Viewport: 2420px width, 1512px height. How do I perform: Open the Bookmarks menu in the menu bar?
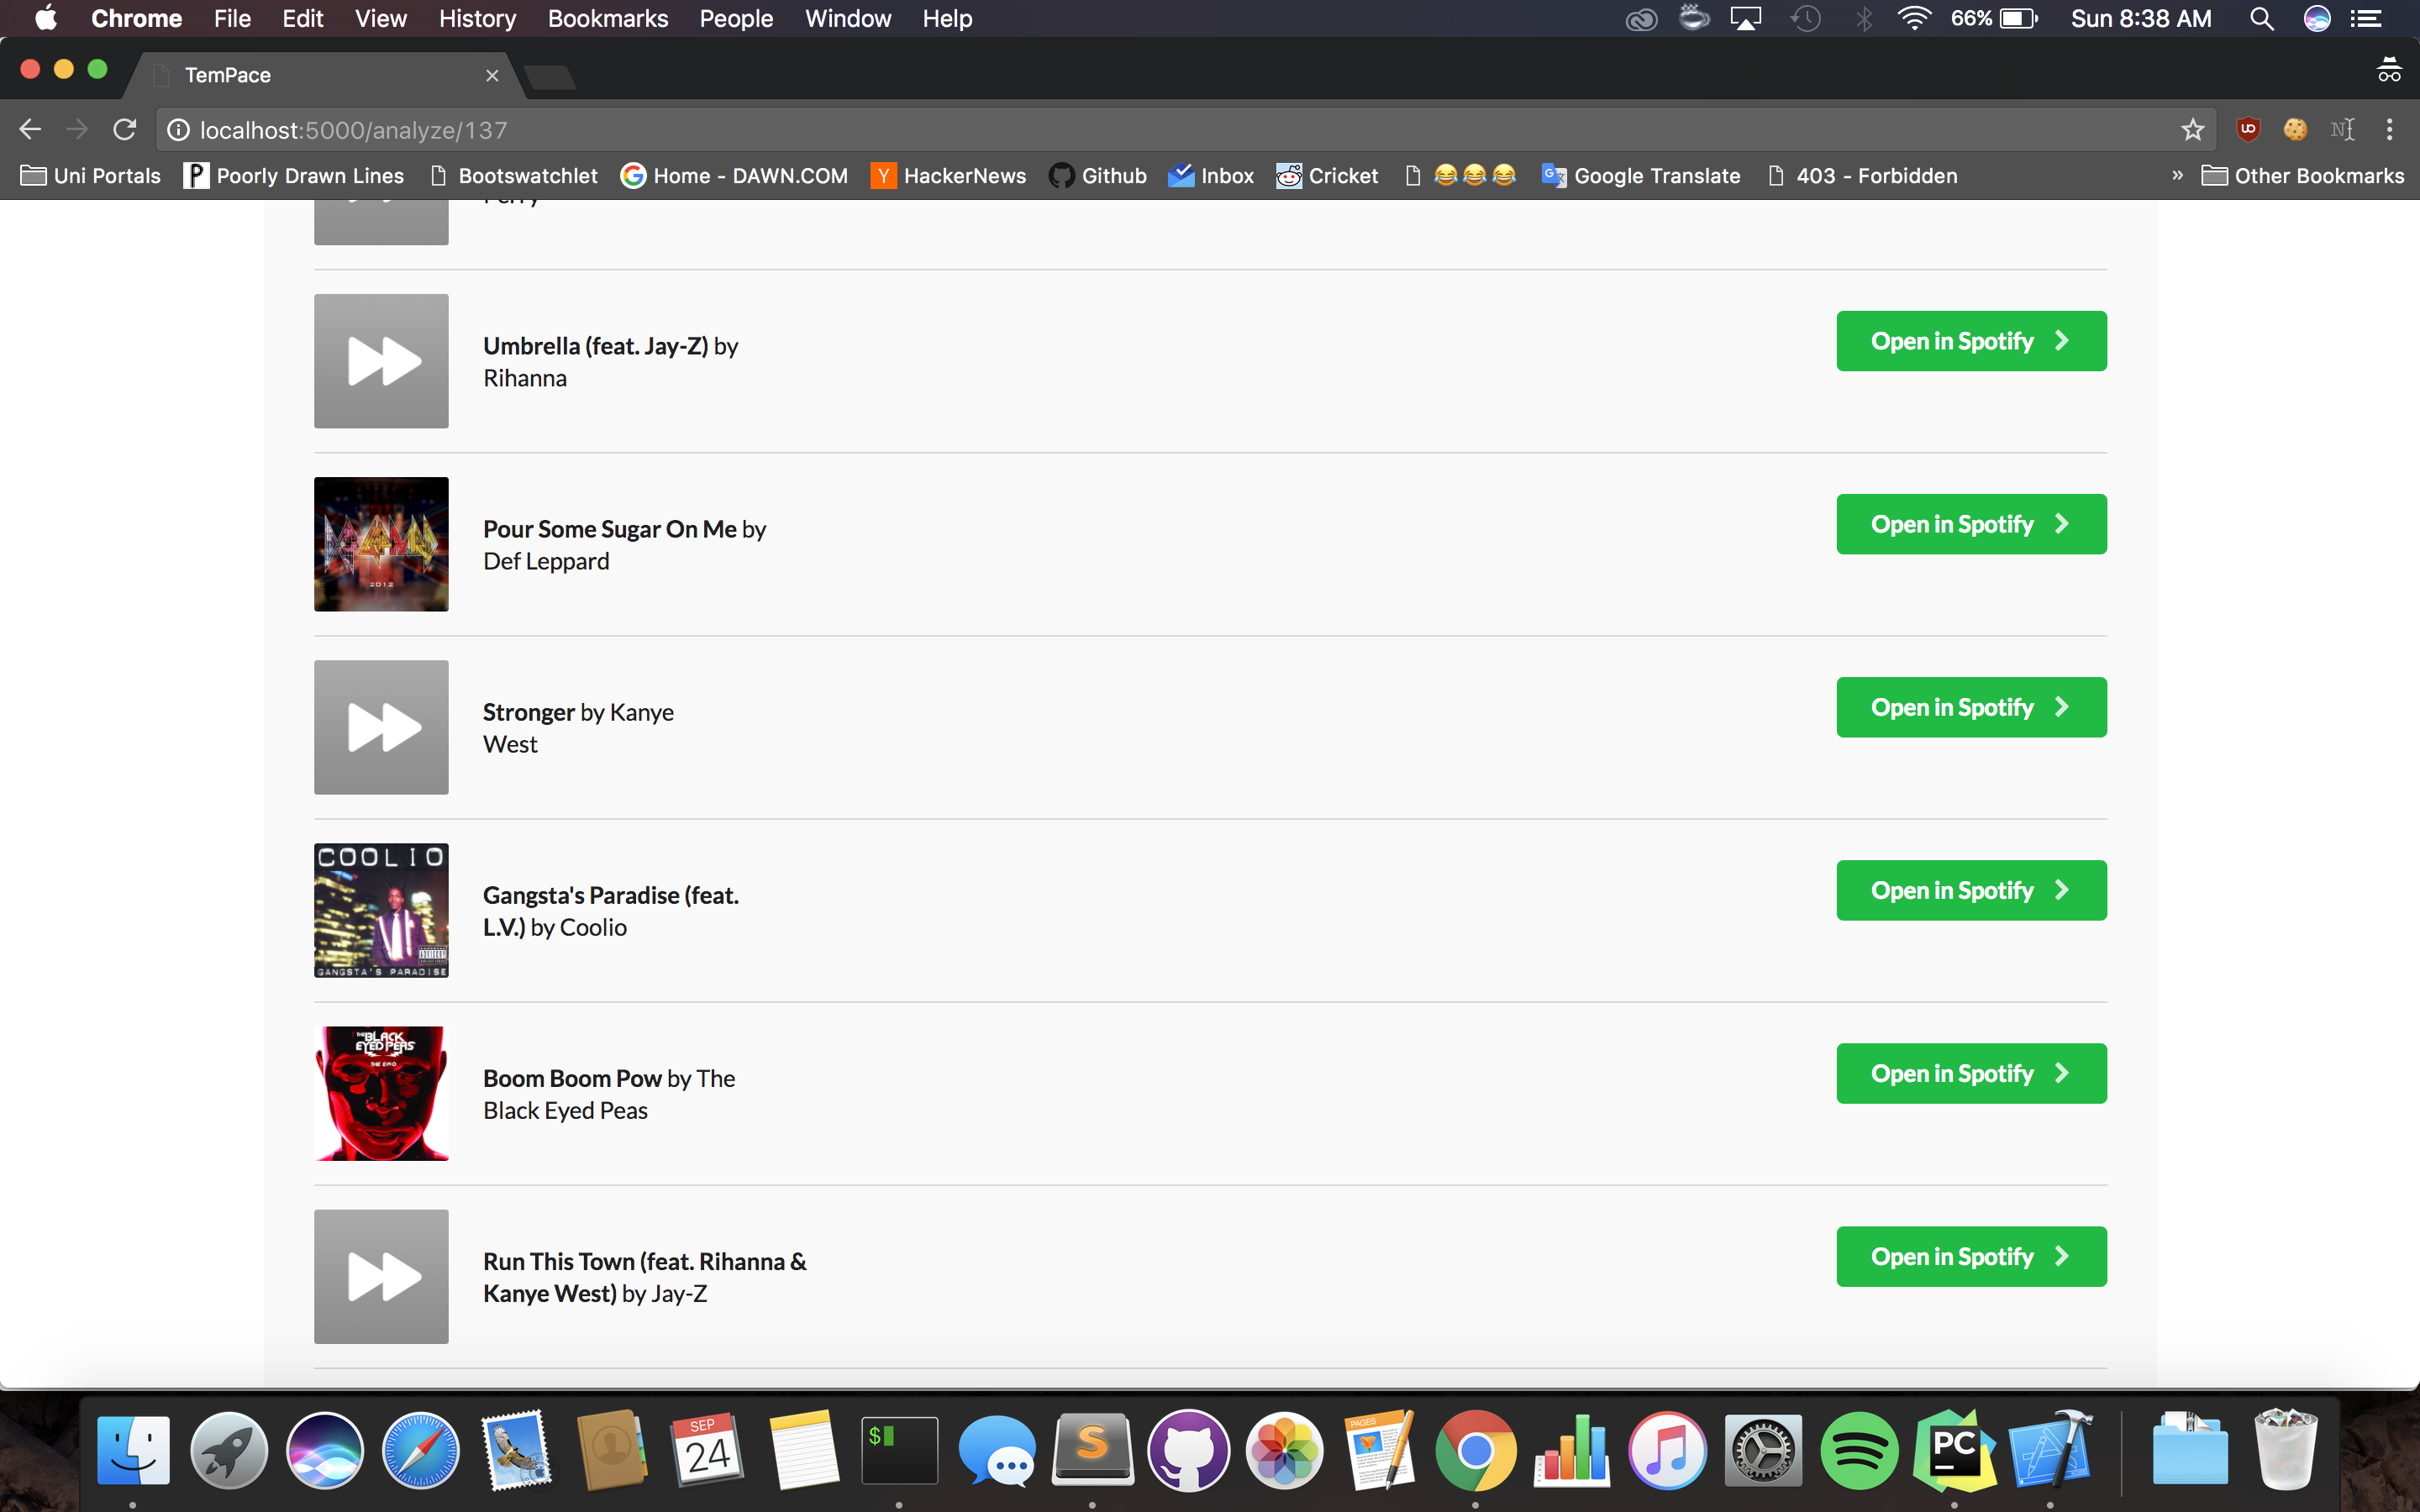[x=607, y=19]
